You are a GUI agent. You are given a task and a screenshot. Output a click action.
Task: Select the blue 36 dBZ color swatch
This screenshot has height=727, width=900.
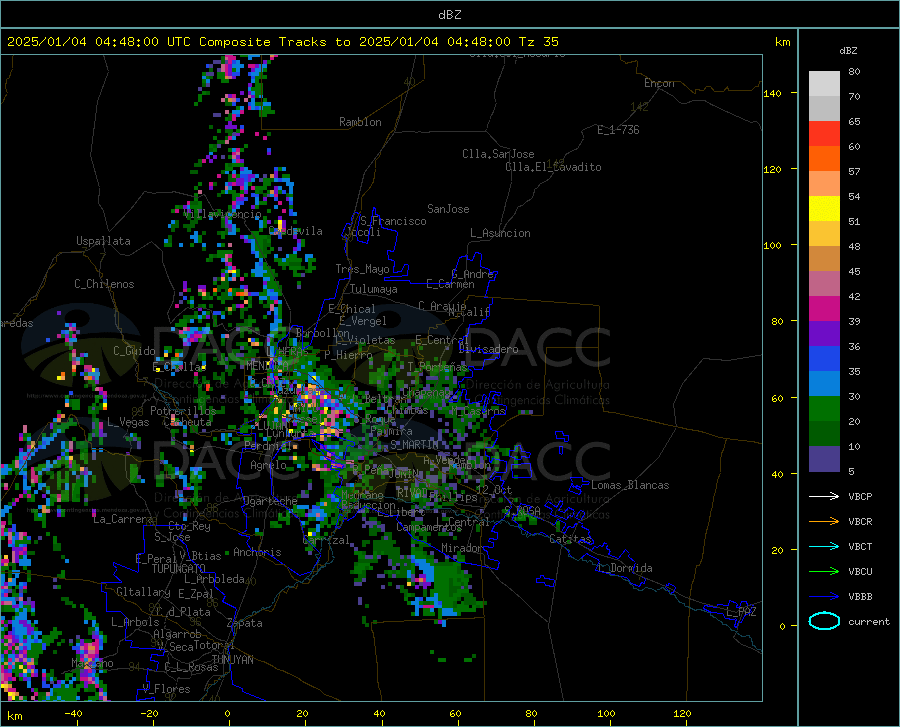coord(824,359)
